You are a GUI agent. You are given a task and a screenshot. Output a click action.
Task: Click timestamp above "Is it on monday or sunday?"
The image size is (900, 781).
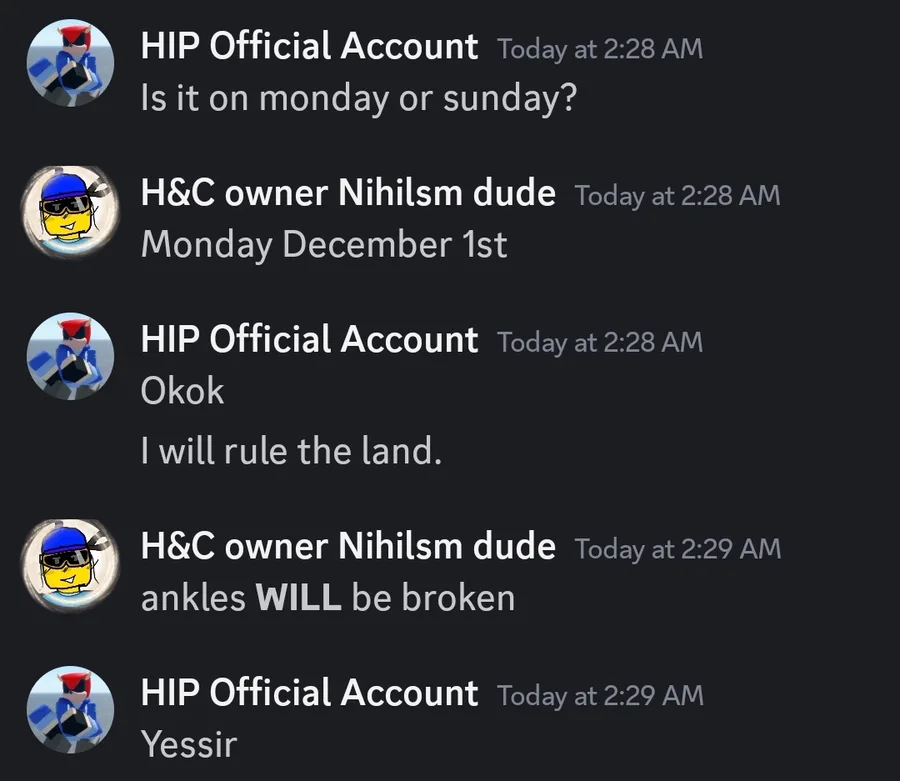tap(600, 48)
